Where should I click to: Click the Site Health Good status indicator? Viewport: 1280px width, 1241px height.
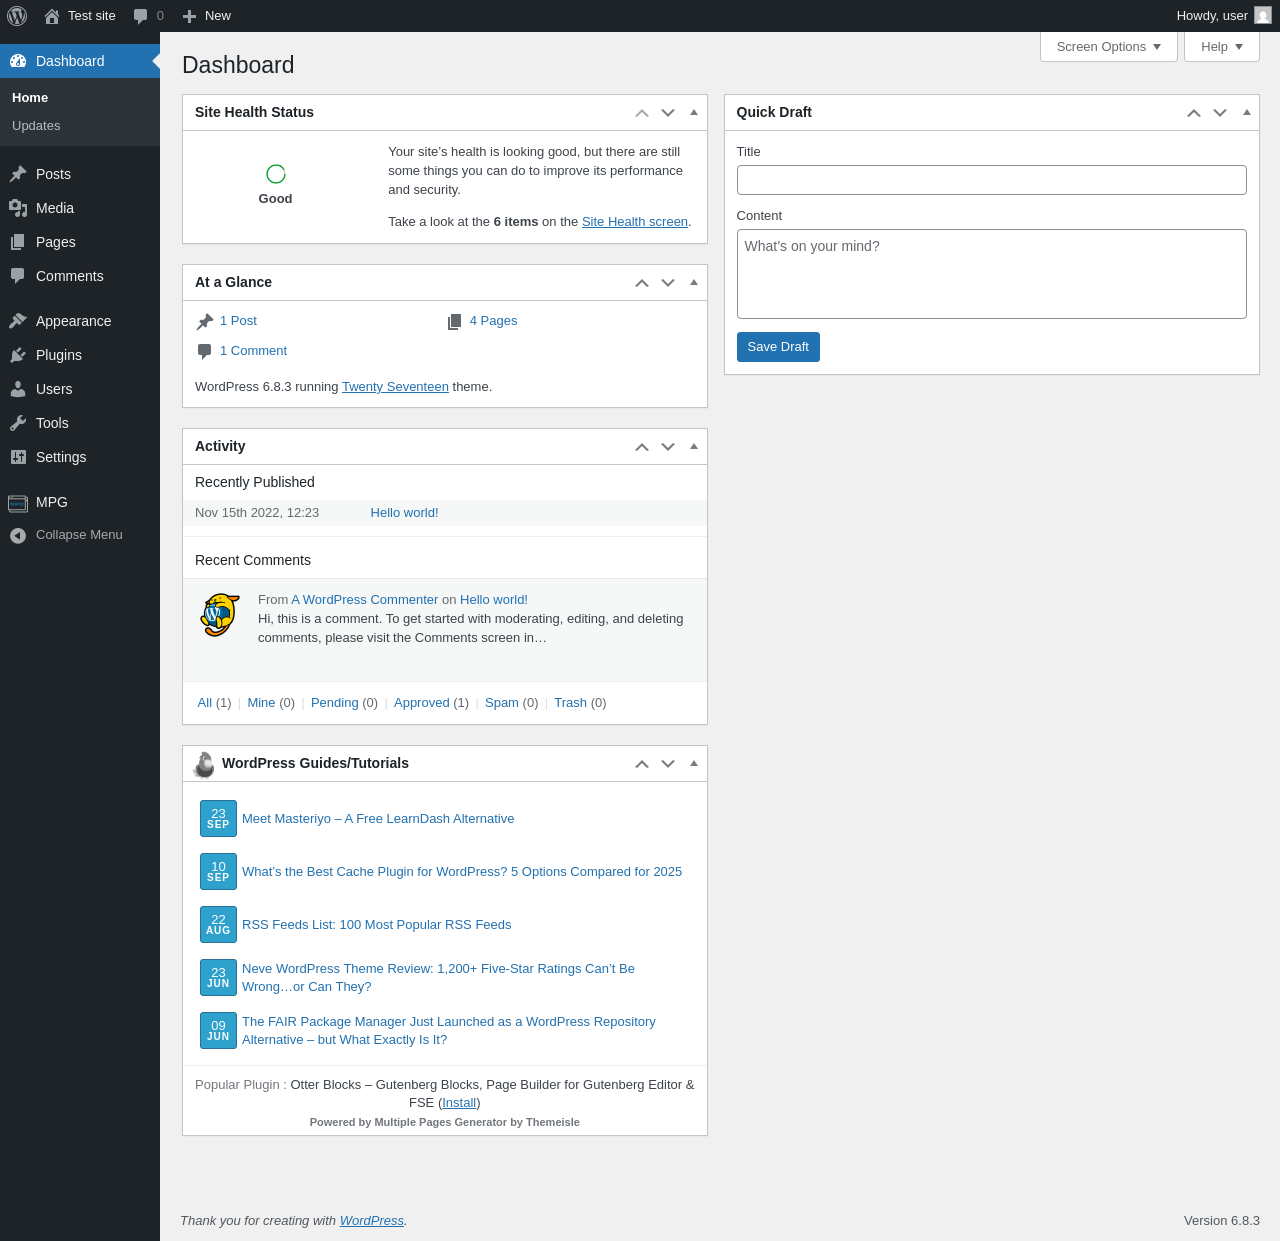point(276,184)
